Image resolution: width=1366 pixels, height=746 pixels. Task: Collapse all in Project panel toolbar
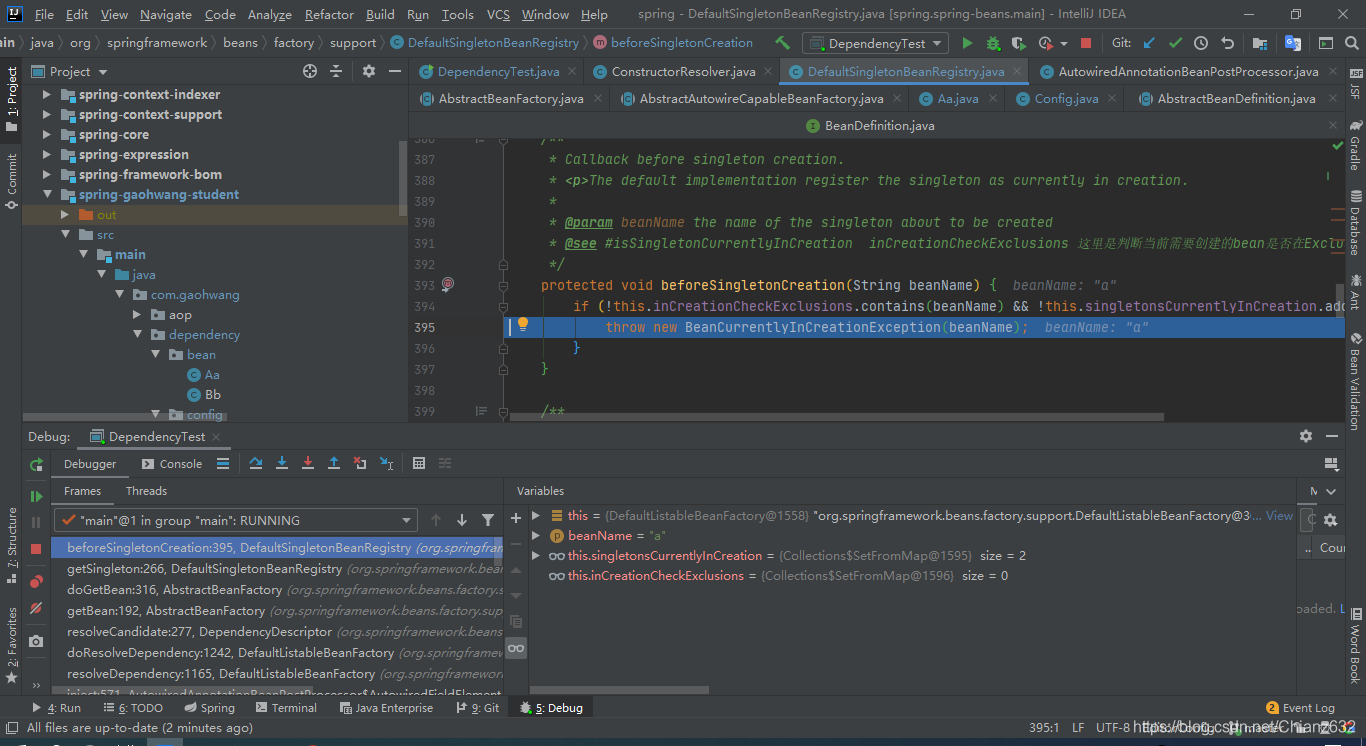pos(336,71)
